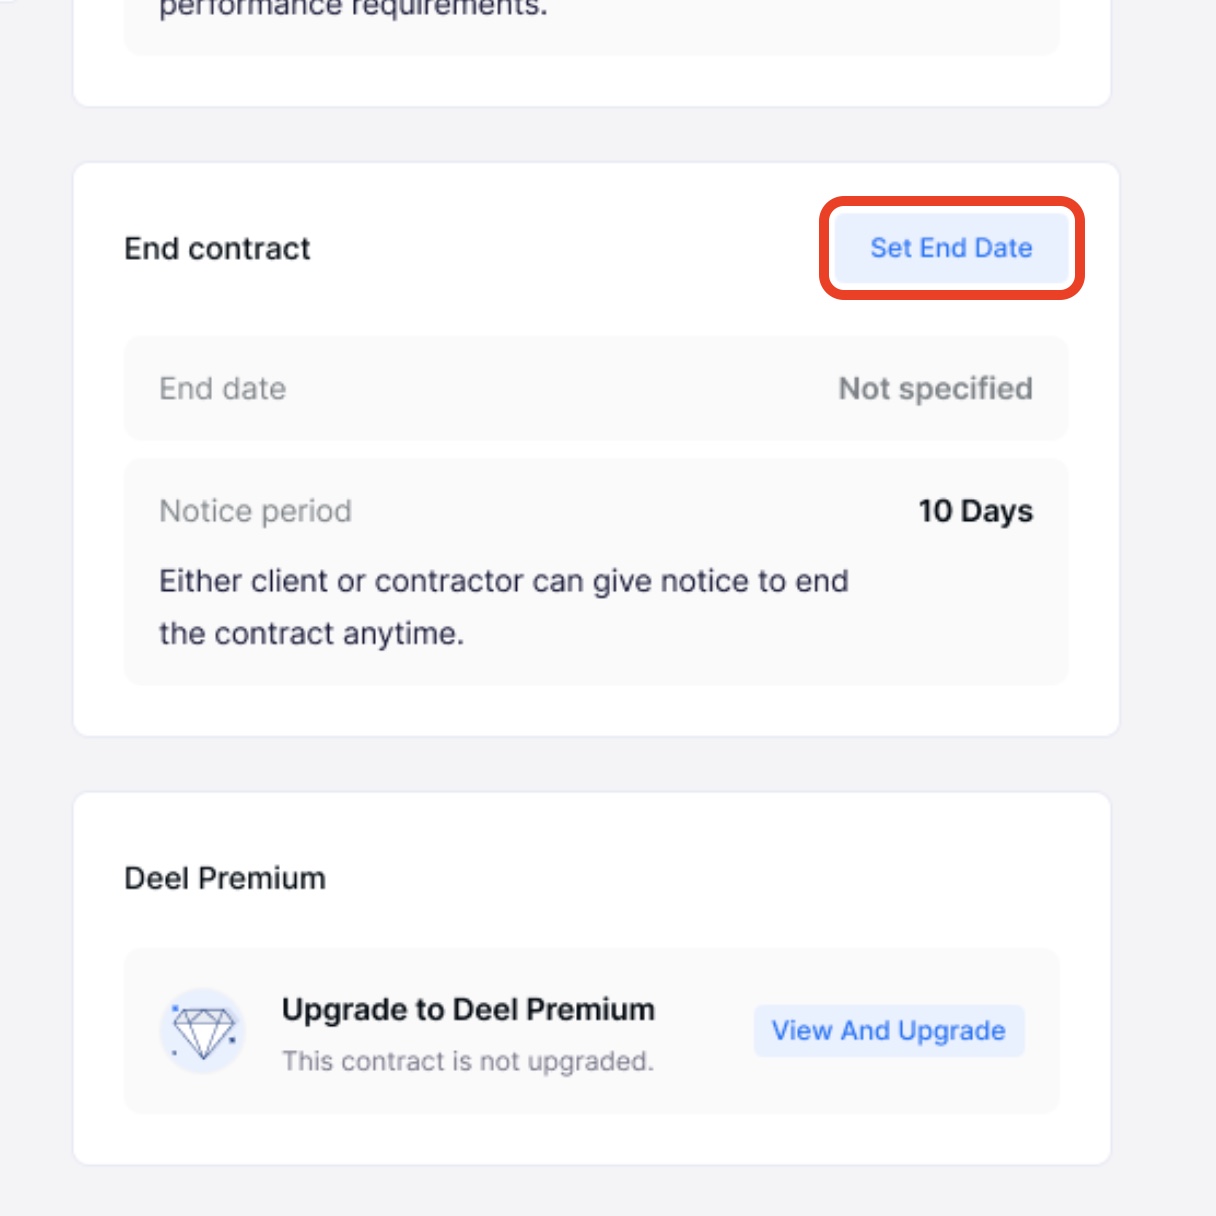
Task: Click the word Premium in upgrade title
Action: click(x=590, y=1010)
